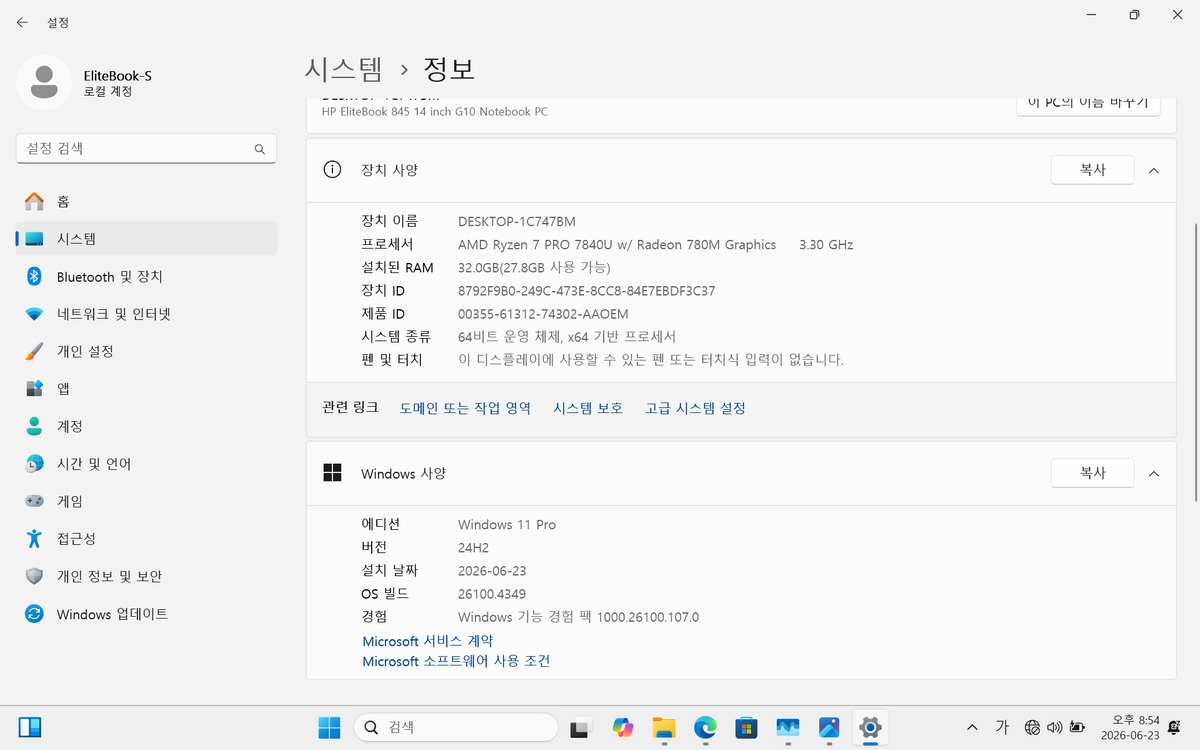Open the 홈 settings page
The width and height of the screenshot is (1200, 750).
tap(147, 202)
